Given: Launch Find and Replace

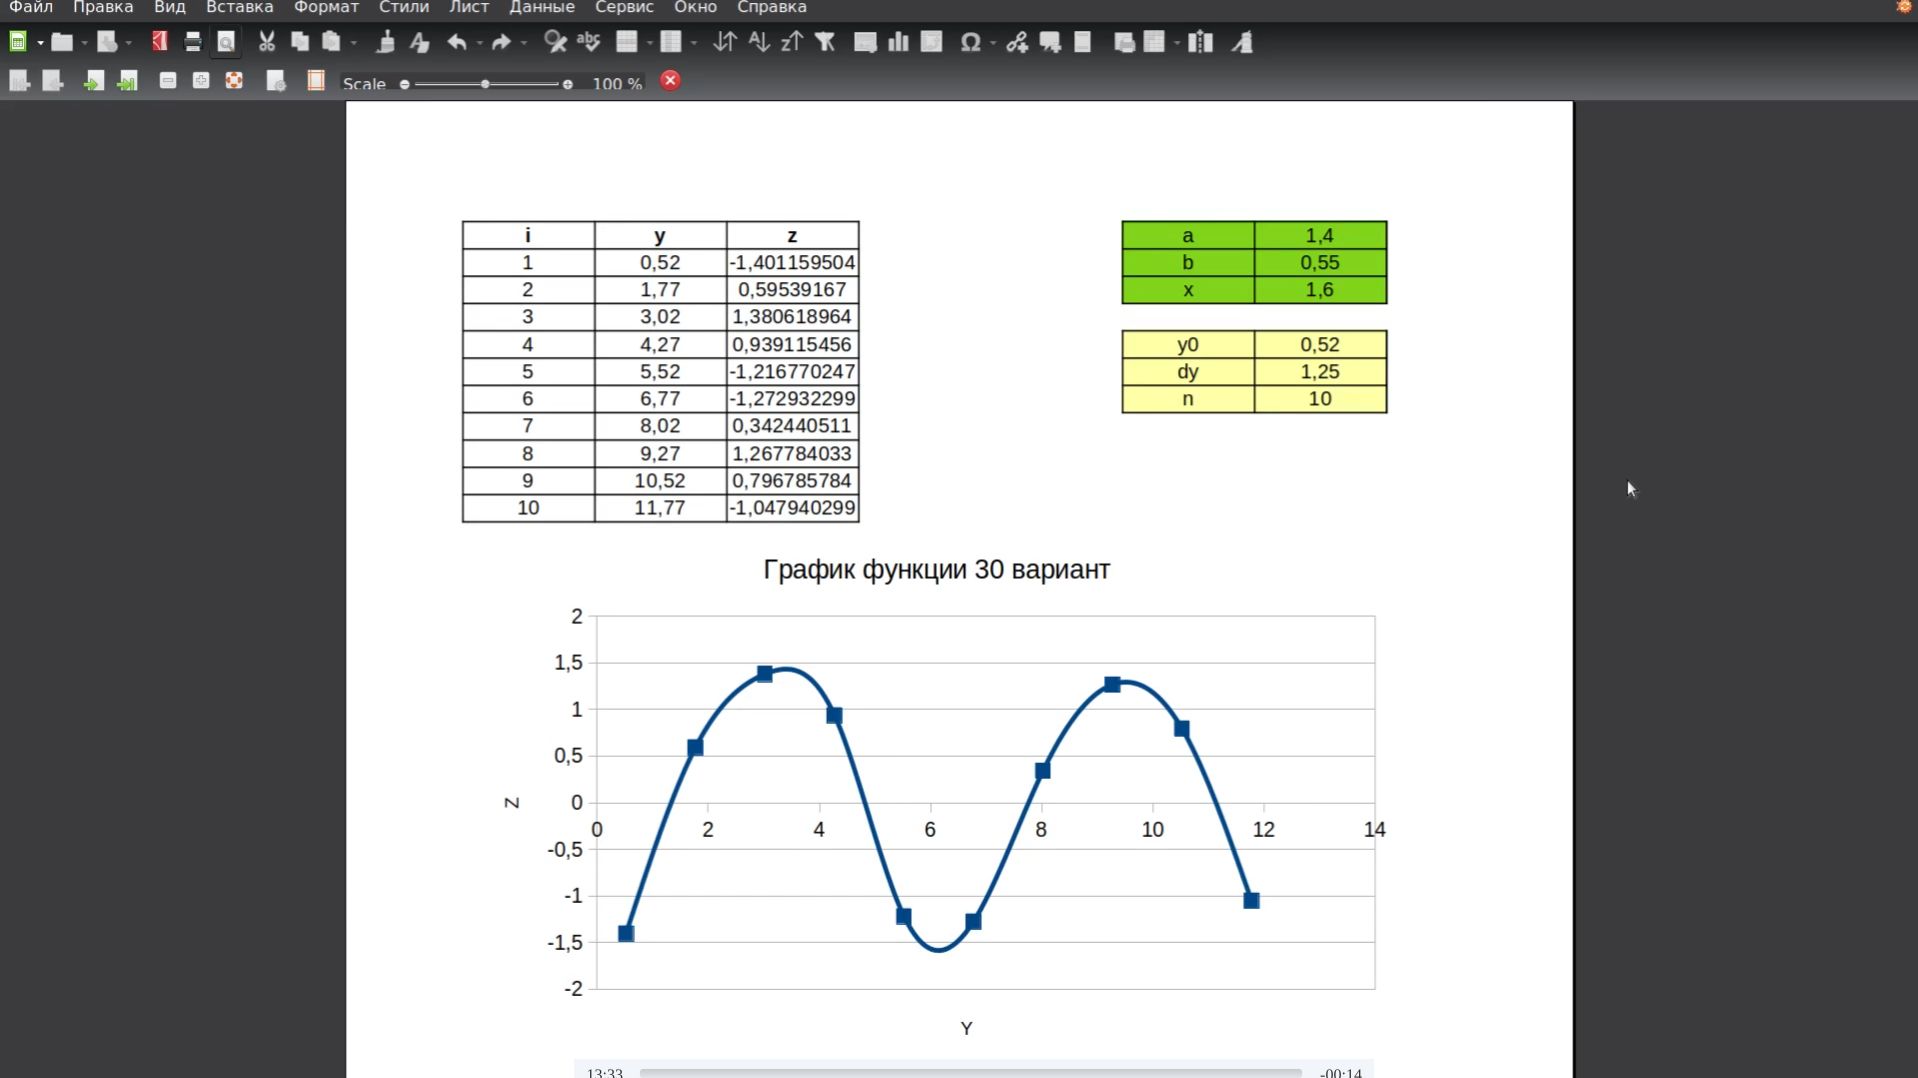Looking at the screenshot, I should click(555, 42).
